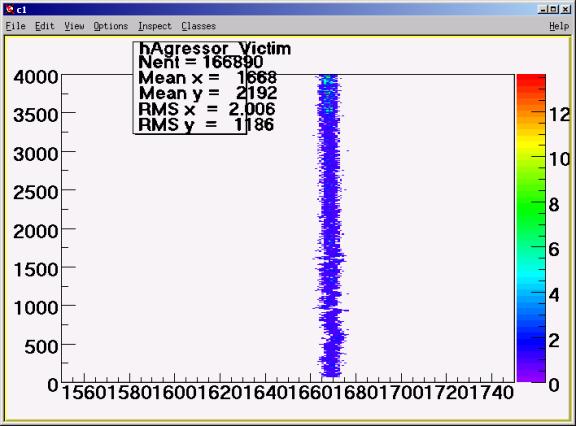Minimize the c1 canvas window

tap(543, 10)
